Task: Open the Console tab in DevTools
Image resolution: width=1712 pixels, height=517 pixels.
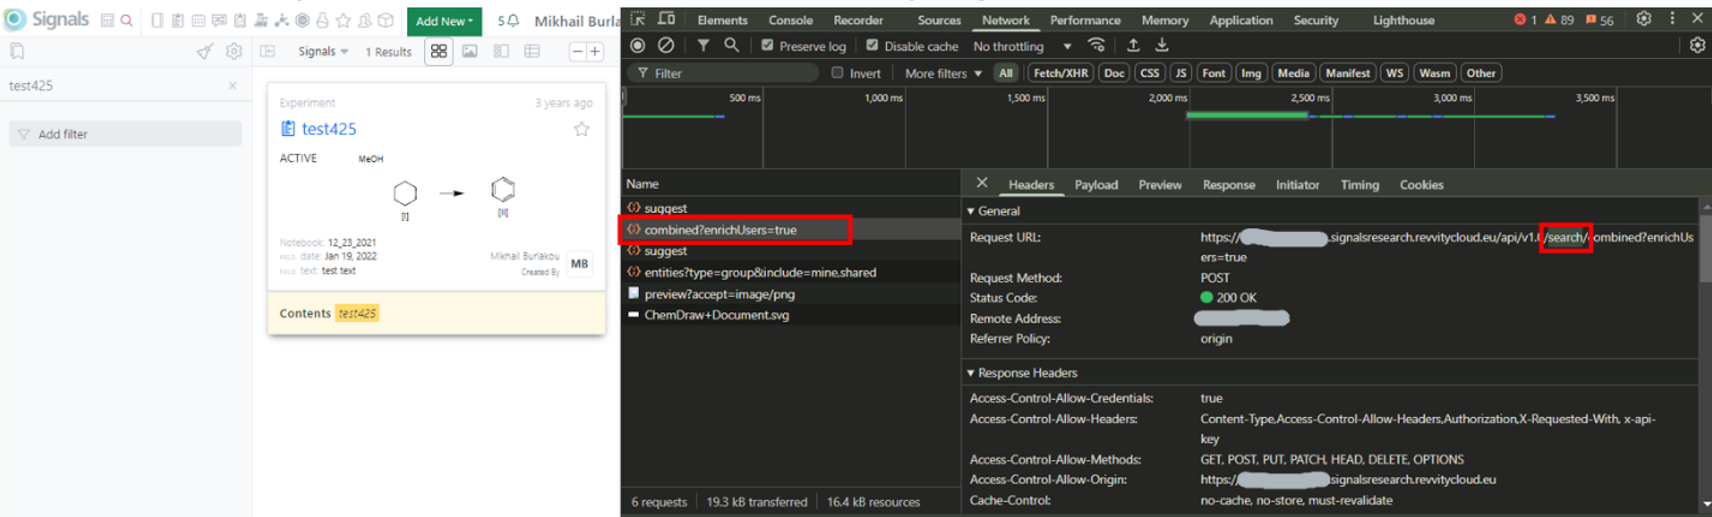Action: tap(790, 20)
